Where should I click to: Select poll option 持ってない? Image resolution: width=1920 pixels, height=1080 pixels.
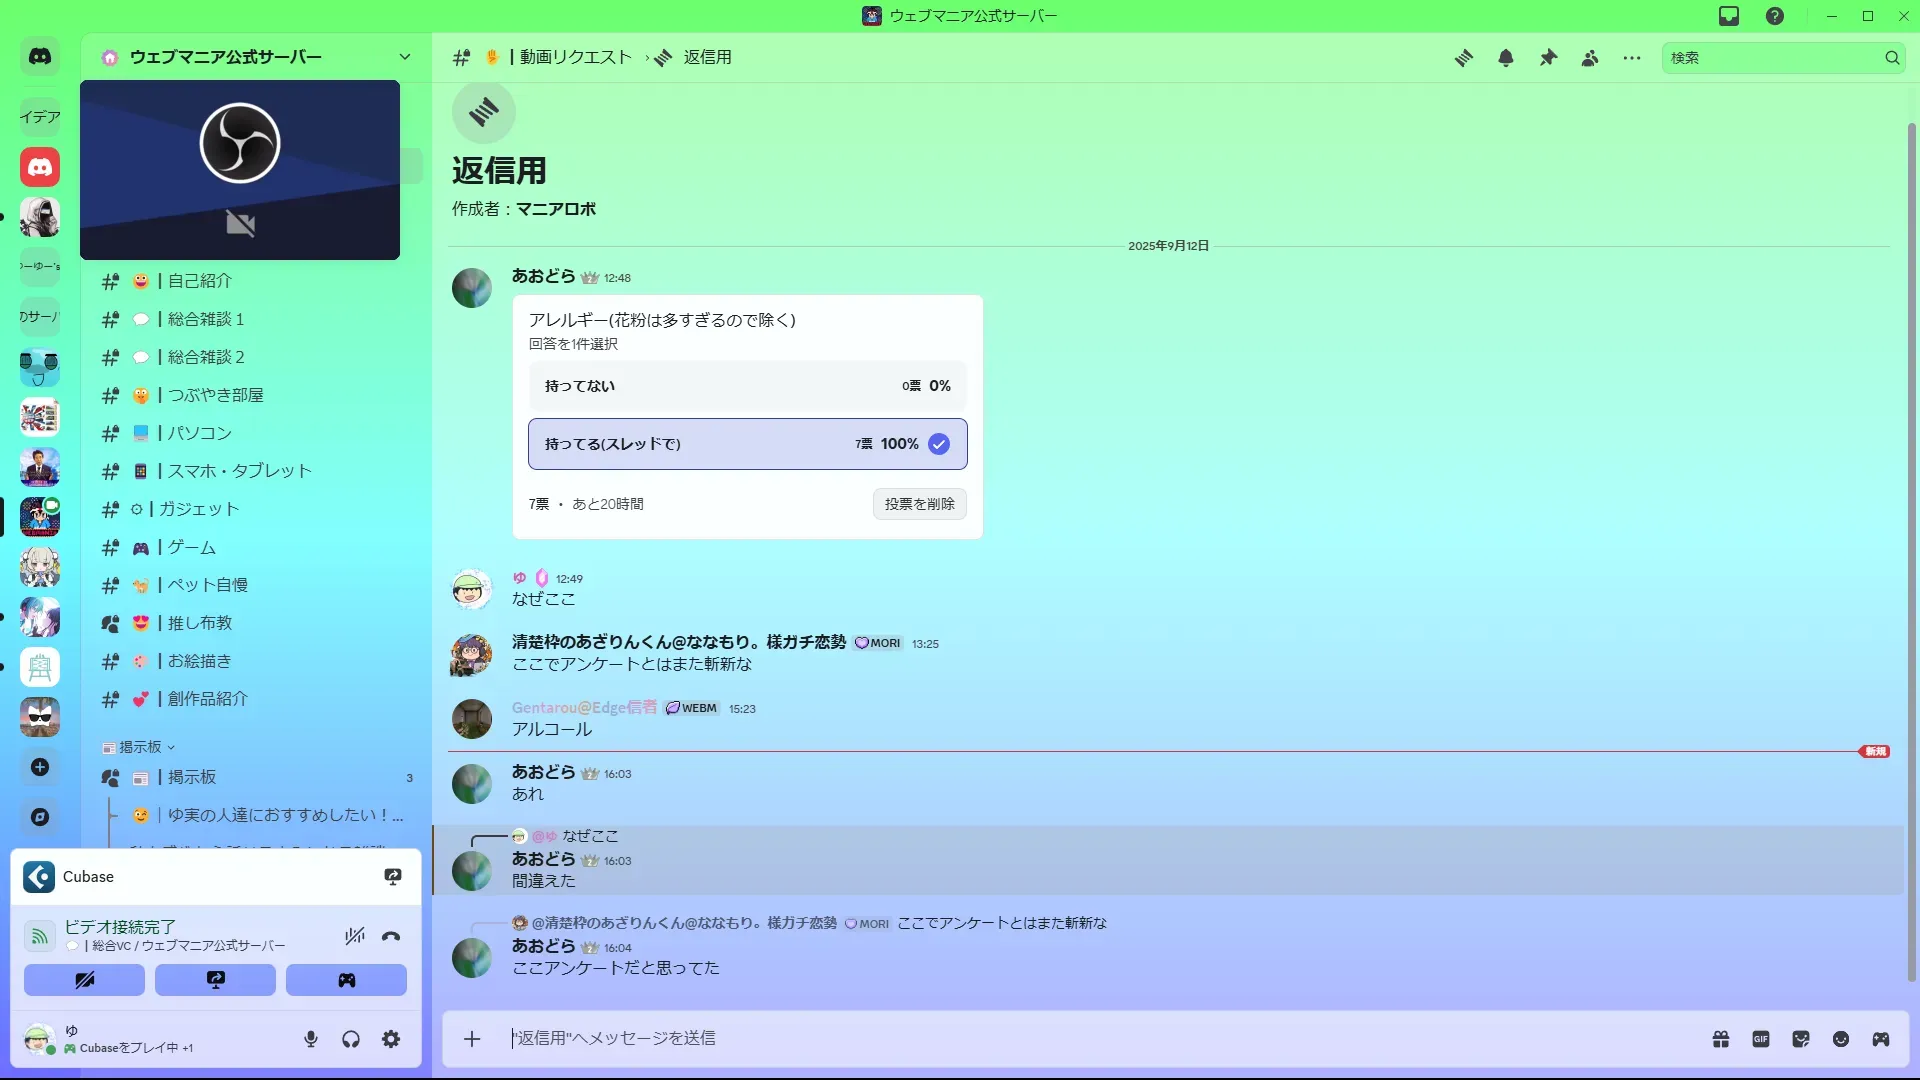(747, 386)
